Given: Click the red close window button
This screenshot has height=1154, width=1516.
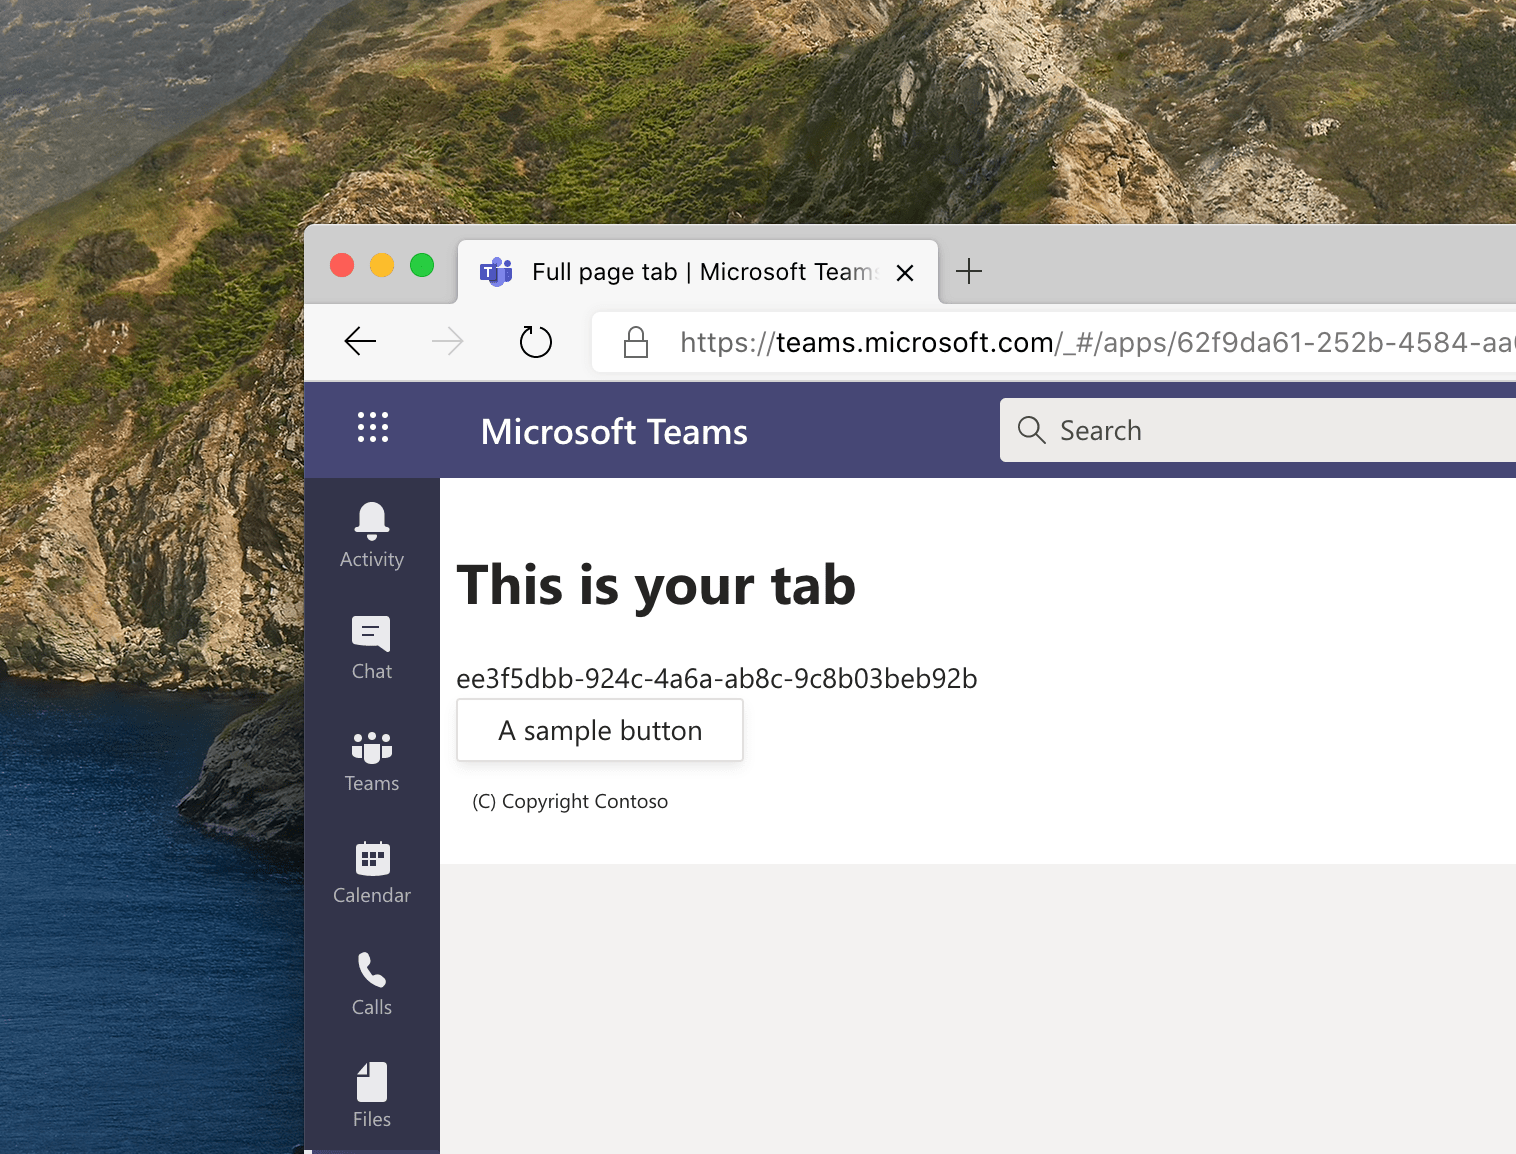Looking at the screenshot, I should 342,265.
